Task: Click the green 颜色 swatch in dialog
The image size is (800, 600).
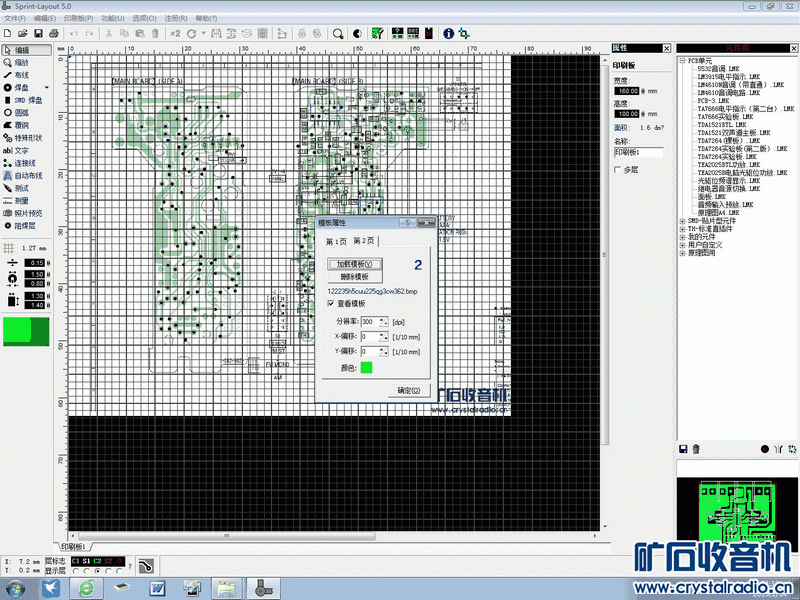Action: 366,368
